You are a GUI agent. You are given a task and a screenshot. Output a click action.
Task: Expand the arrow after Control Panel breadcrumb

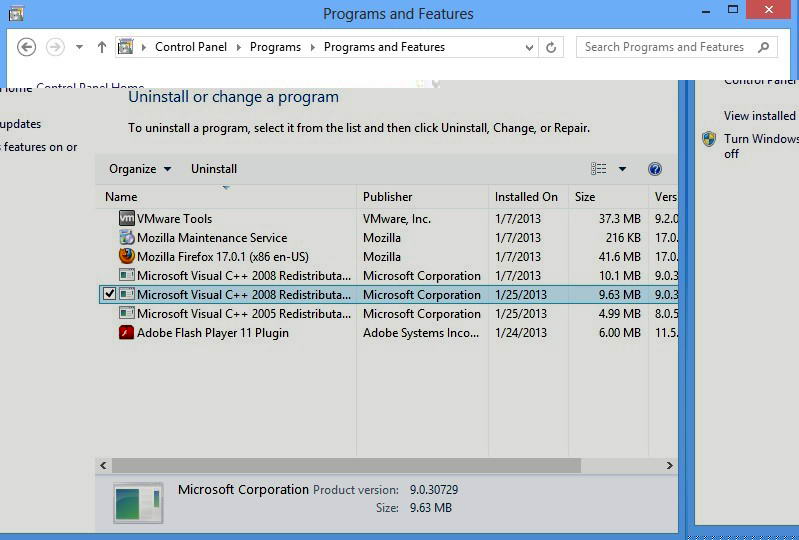coord(238,47)
